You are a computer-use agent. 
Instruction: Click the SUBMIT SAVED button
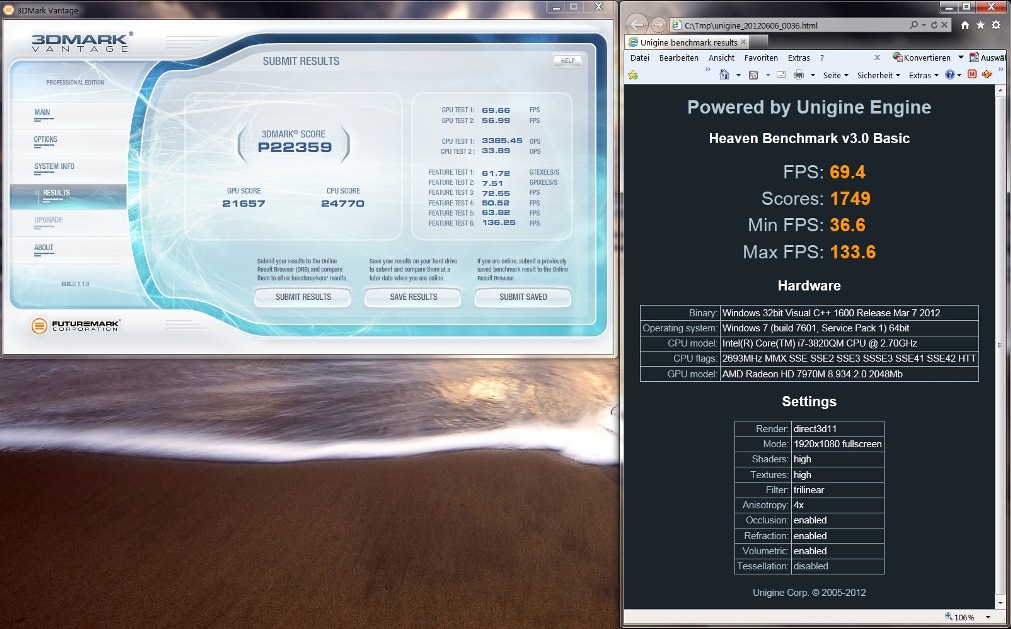point(523,297)
